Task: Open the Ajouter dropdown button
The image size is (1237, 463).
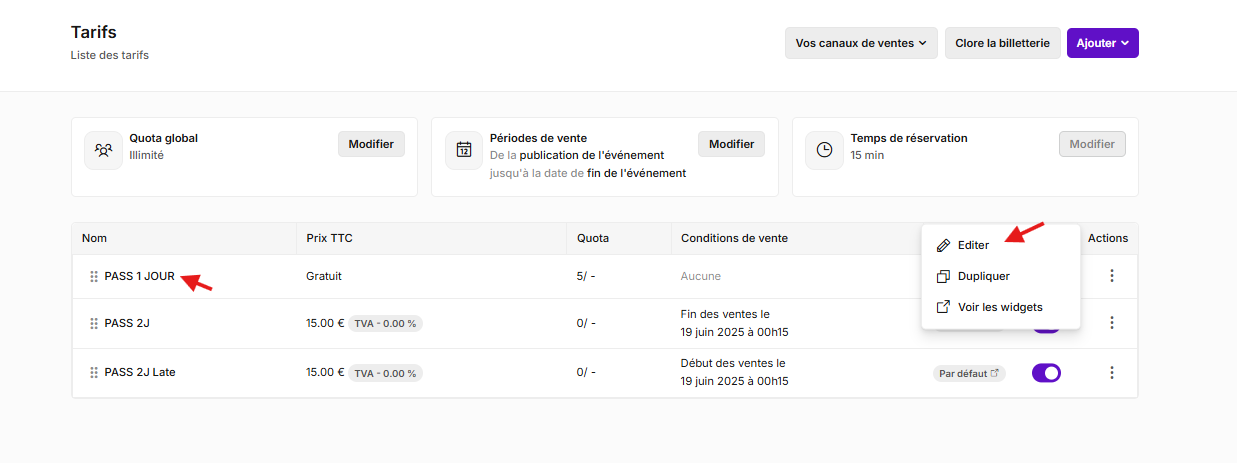Action: pyautogui.click(x=1103, y=43)
